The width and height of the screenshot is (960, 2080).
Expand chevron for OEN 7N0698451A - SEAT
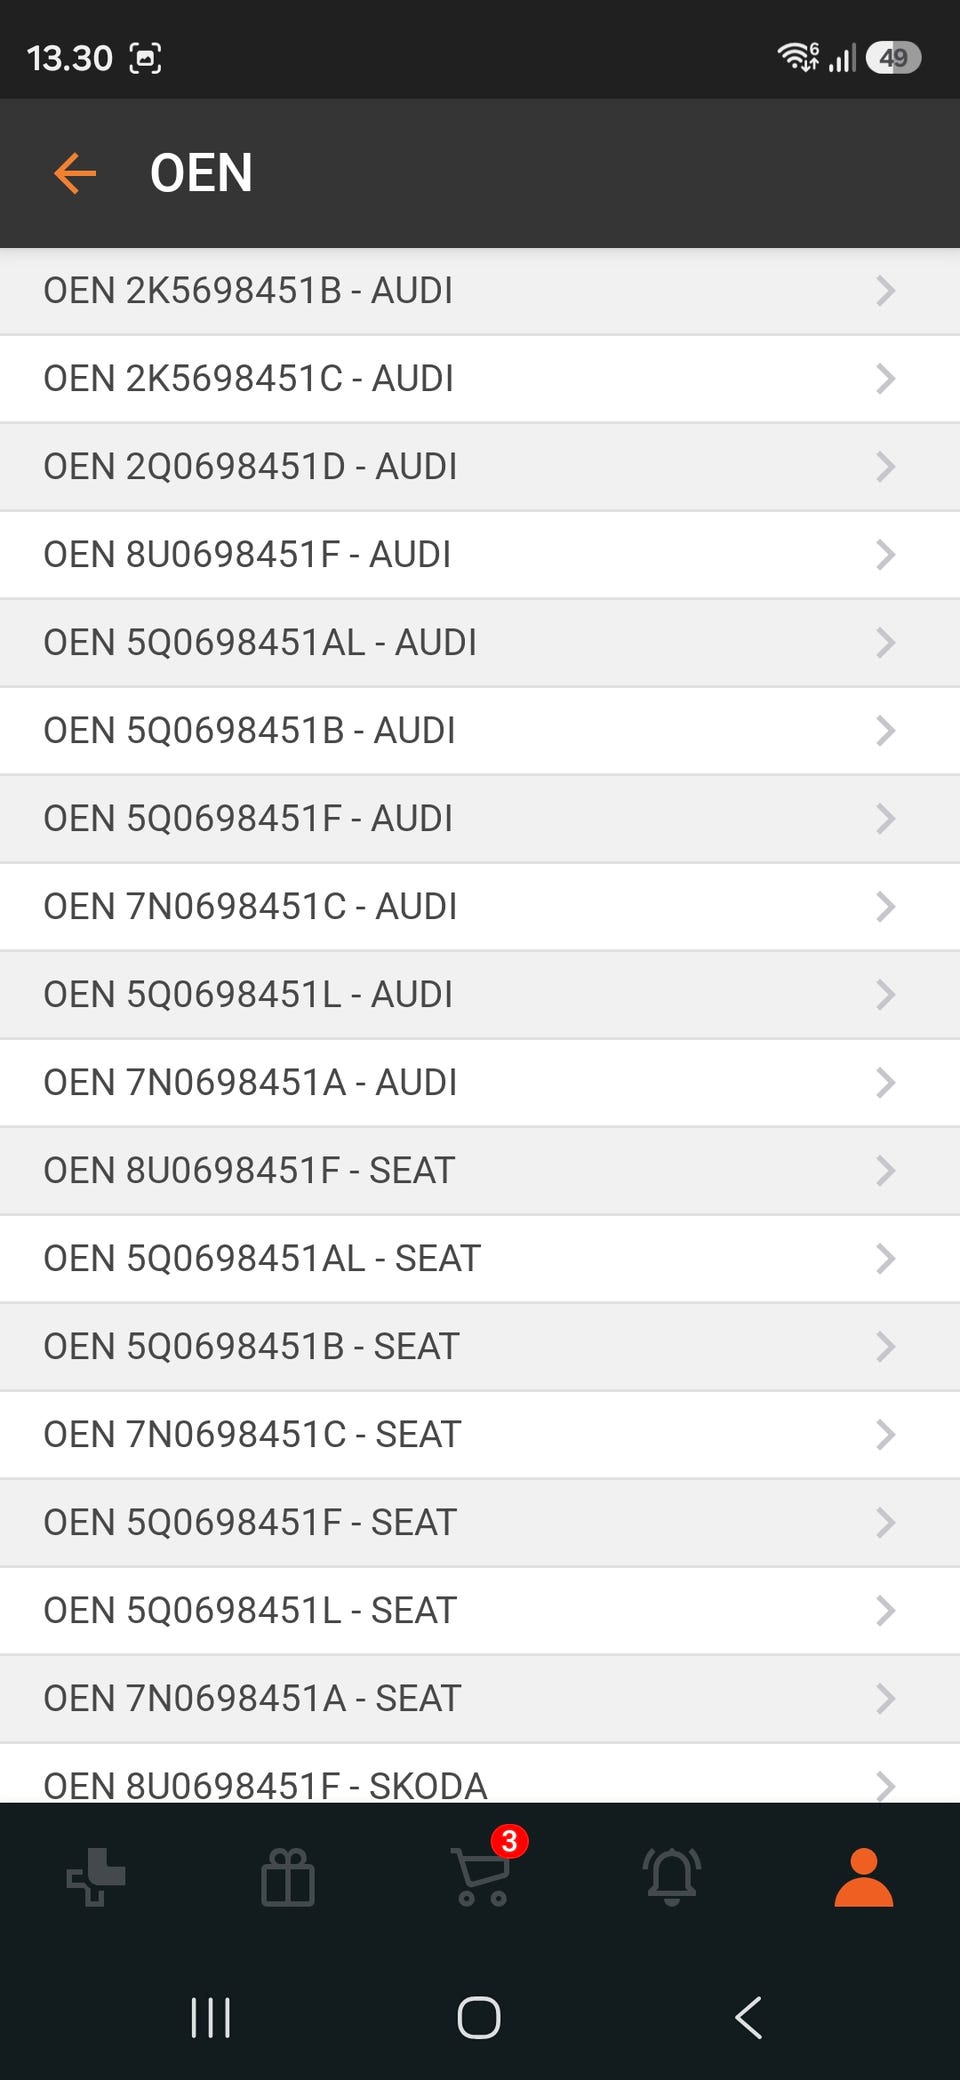click(885, 1699)
